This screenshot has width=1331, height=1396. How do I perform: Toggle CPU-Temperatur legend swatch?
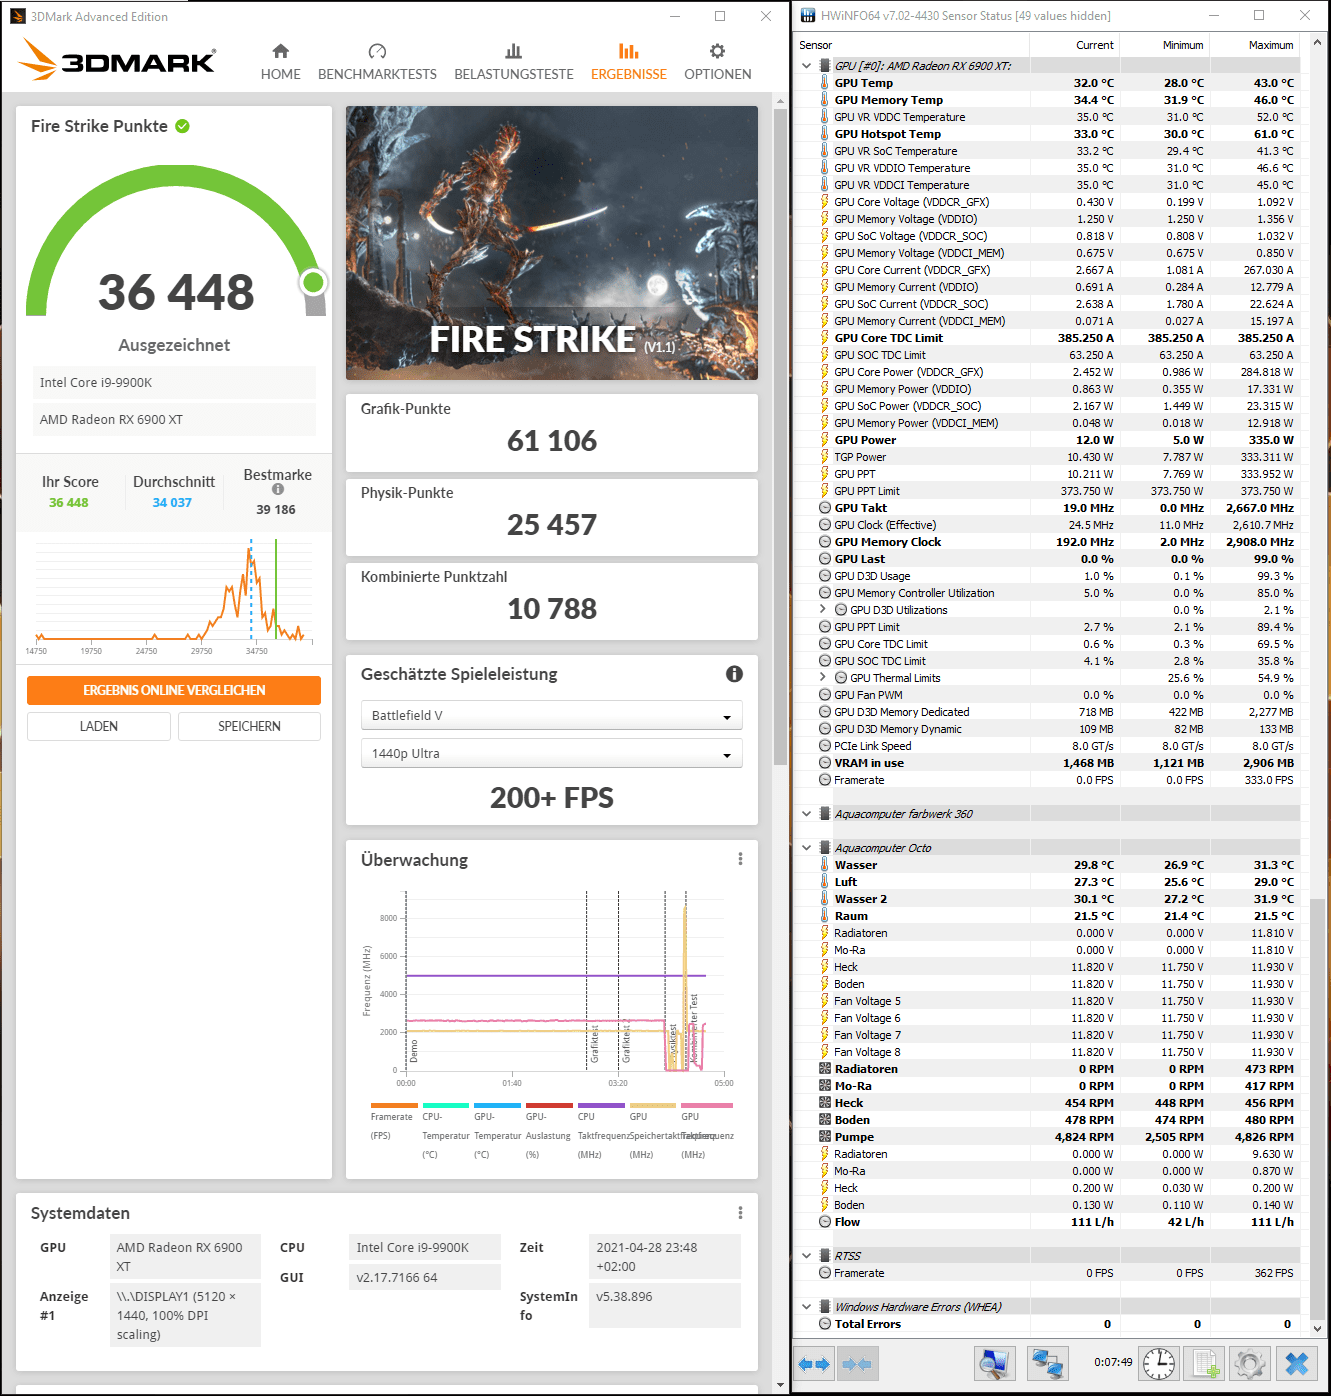coord(446,1105)
